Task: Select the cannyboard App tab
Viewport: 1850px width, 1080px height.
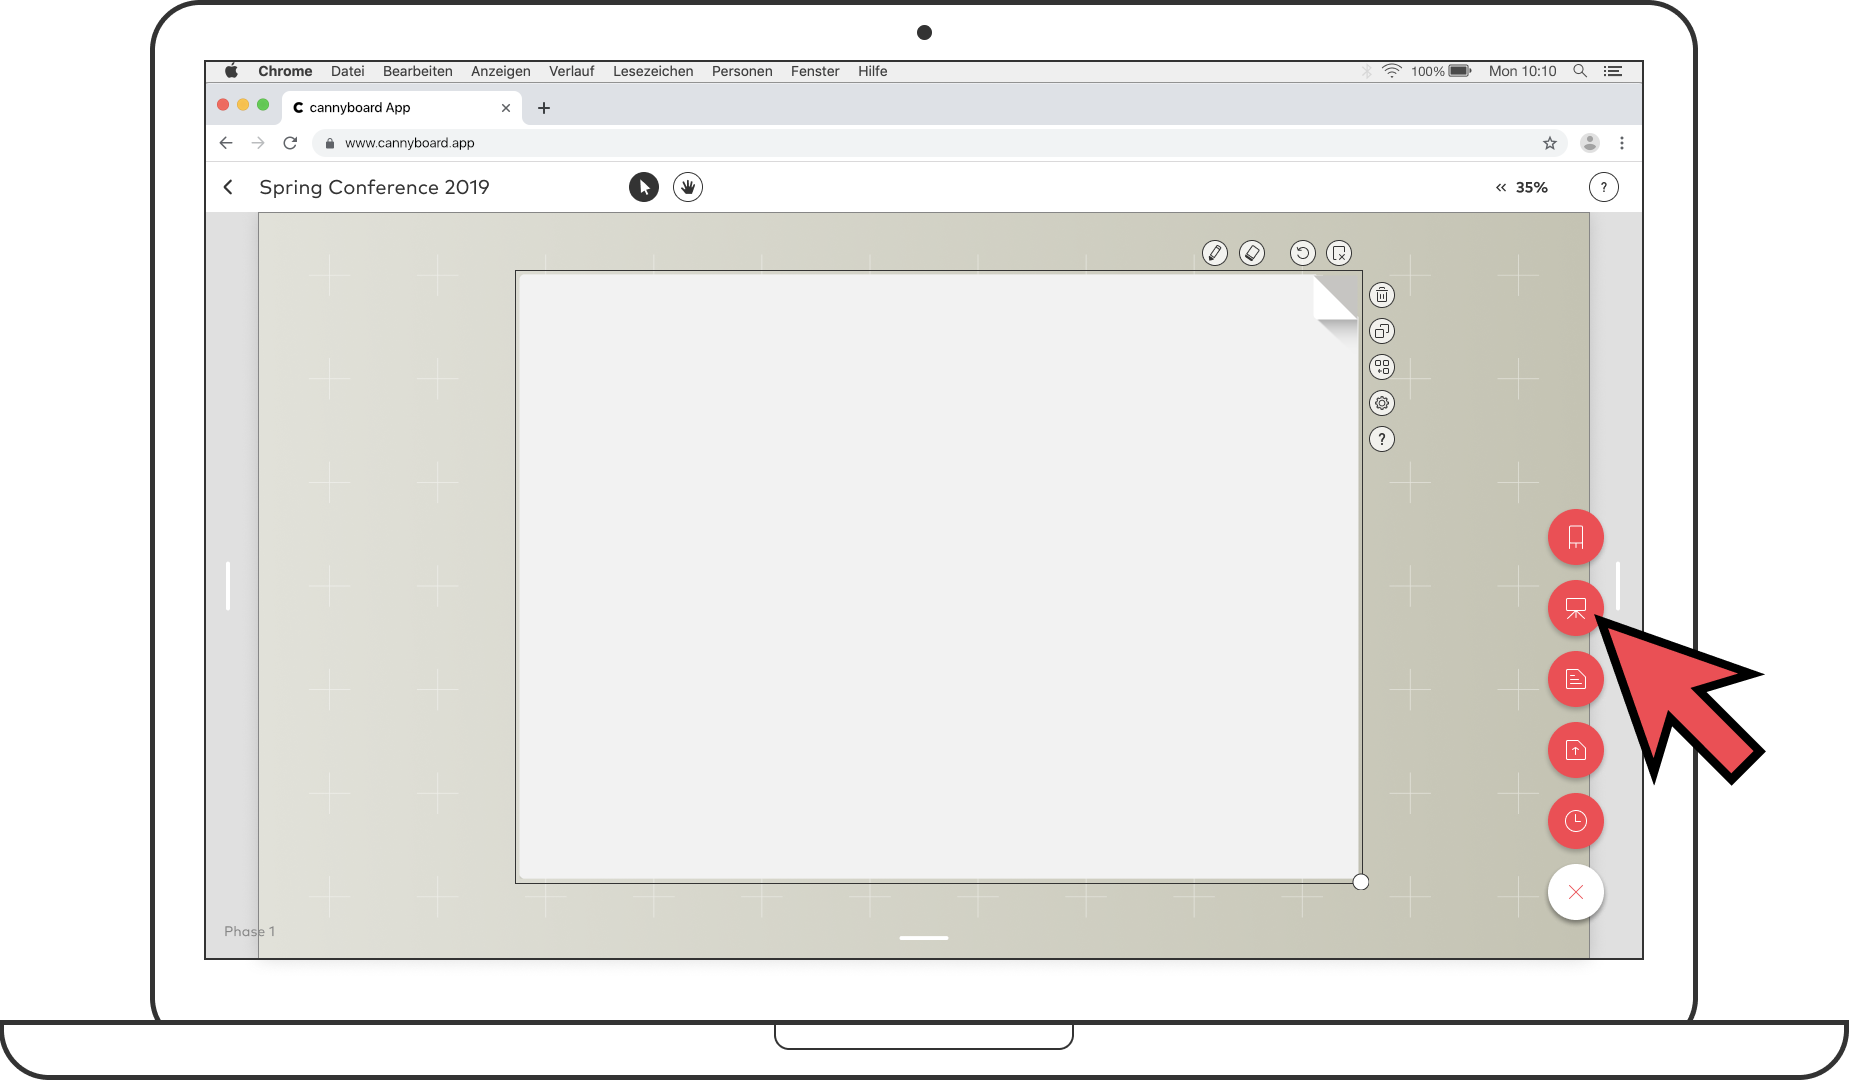Action: (x=400, y=107)
